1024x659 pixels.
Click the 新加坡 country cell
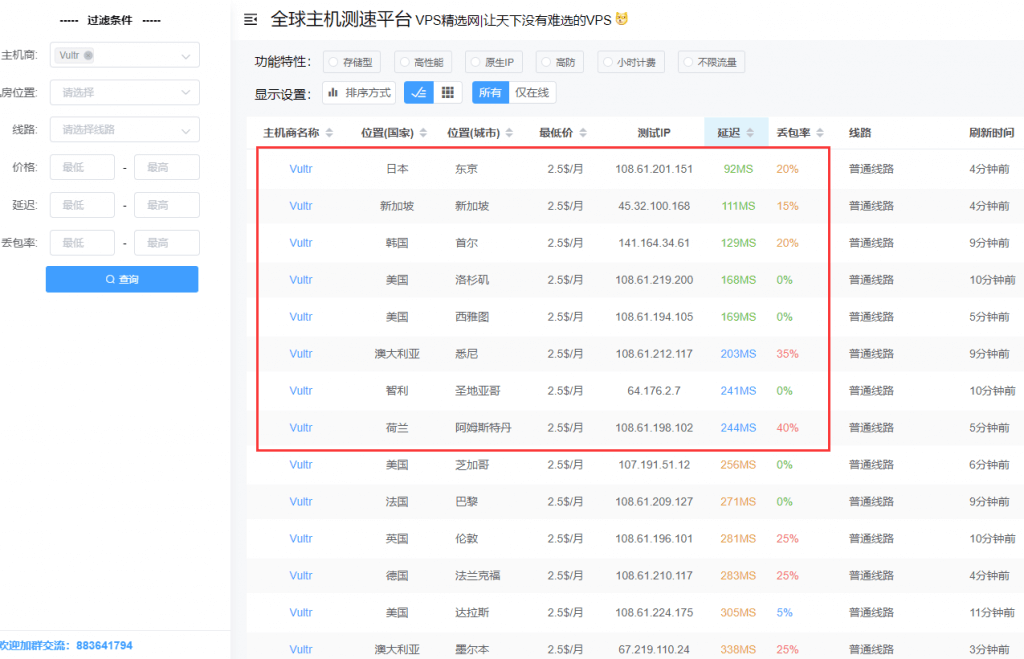point(397,206)
